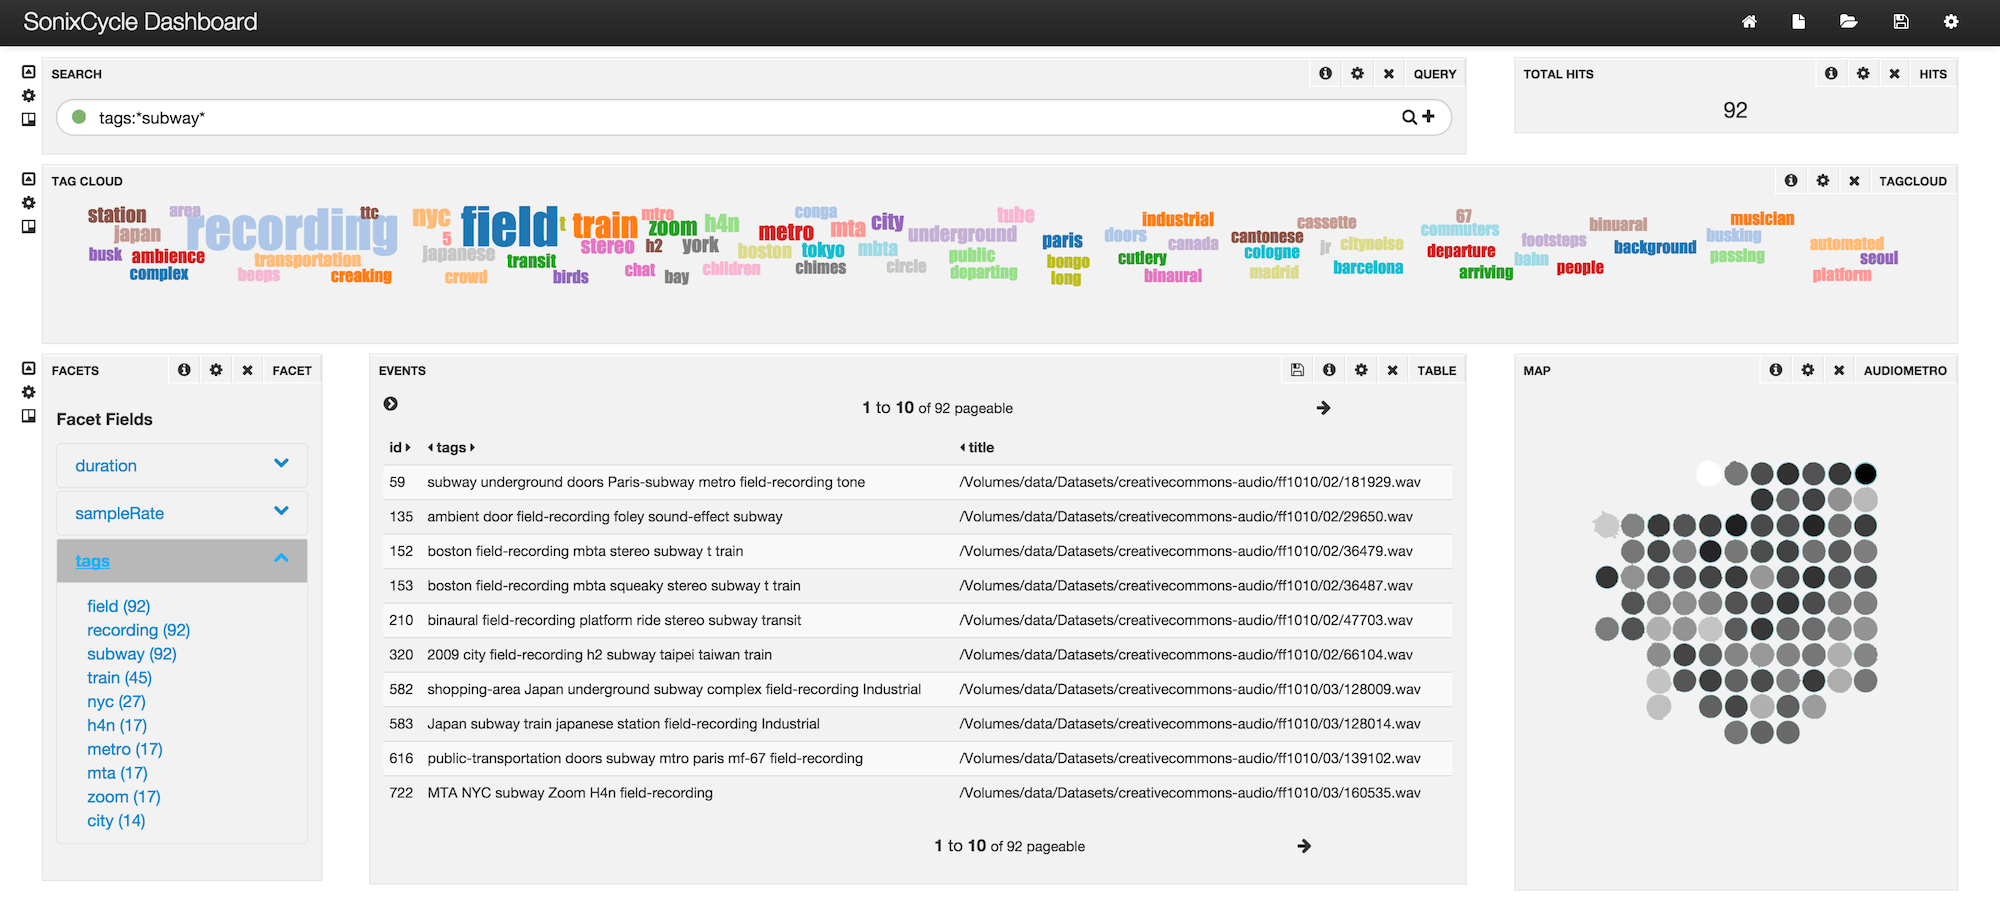
Task: Sort the table by the title column
Action: (x=981, y=447)
